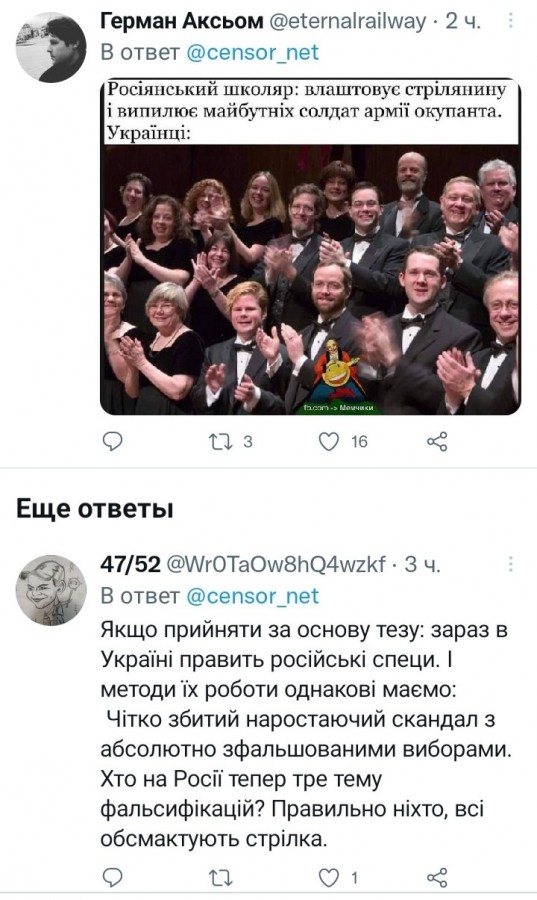This screenshot has height=900, width=537.
Task: Share the 47/52 user's tweet
Action: point(437,877)
